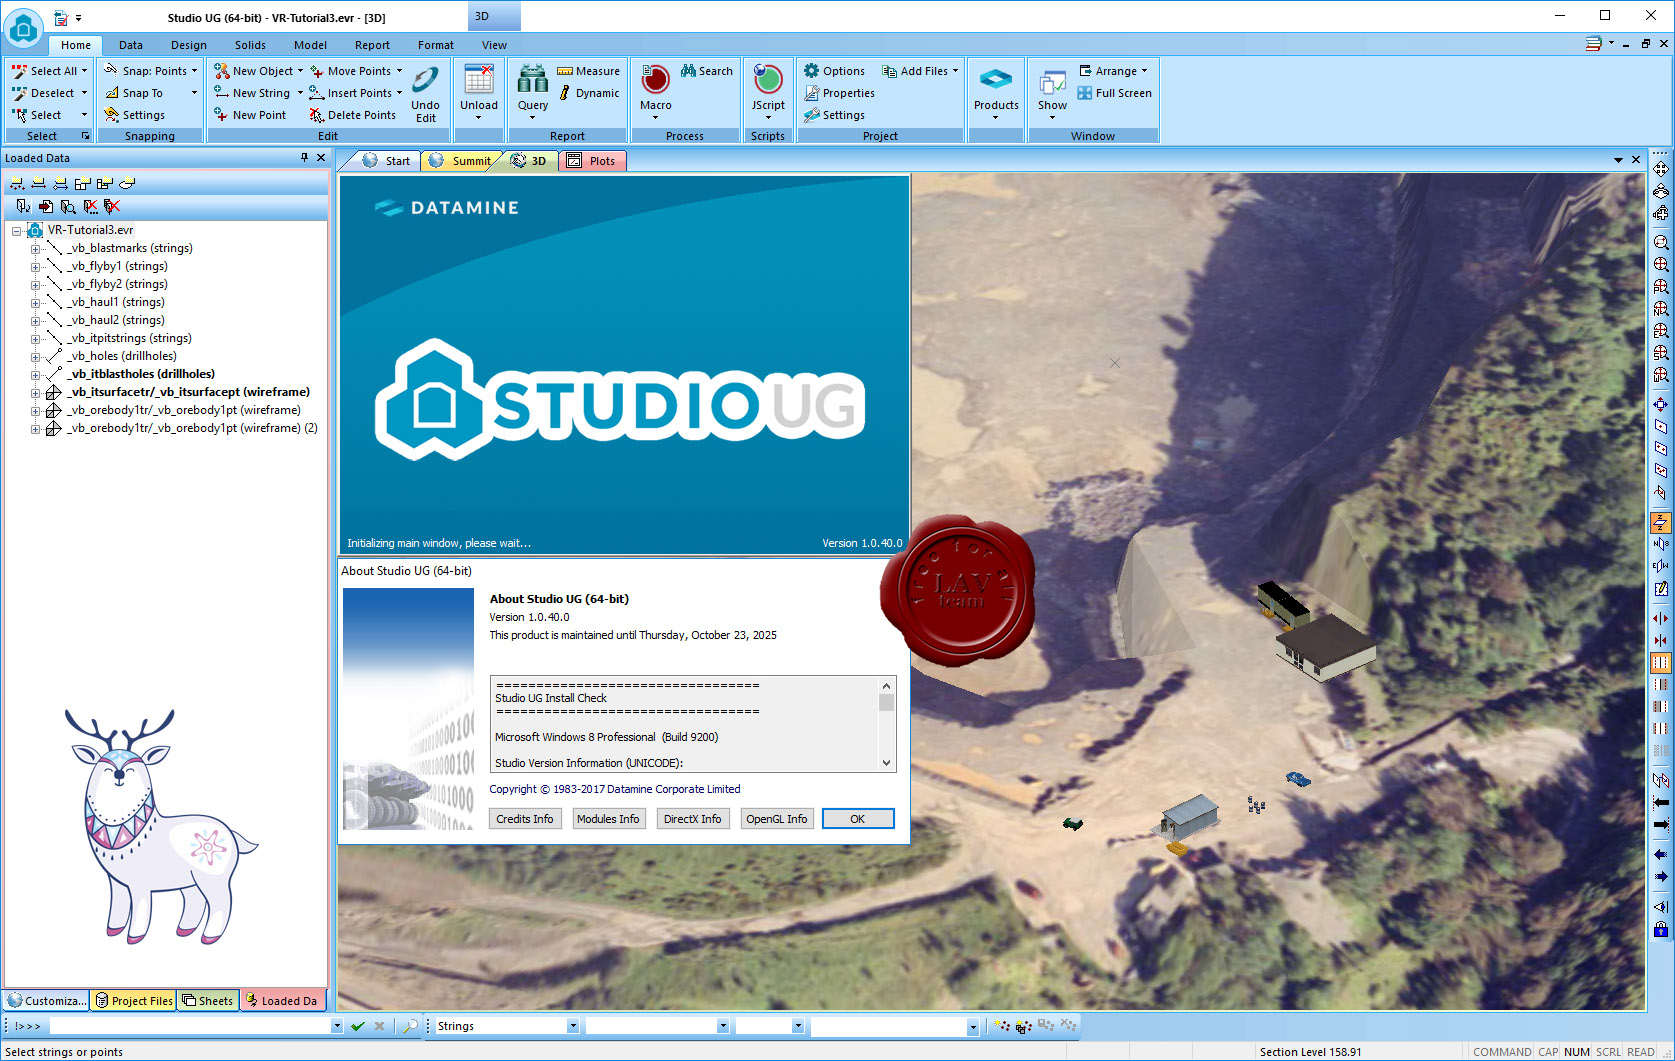The image size is (1675, 1061).
Task: Click the Credits Info button
Action: tap(524, 819)
